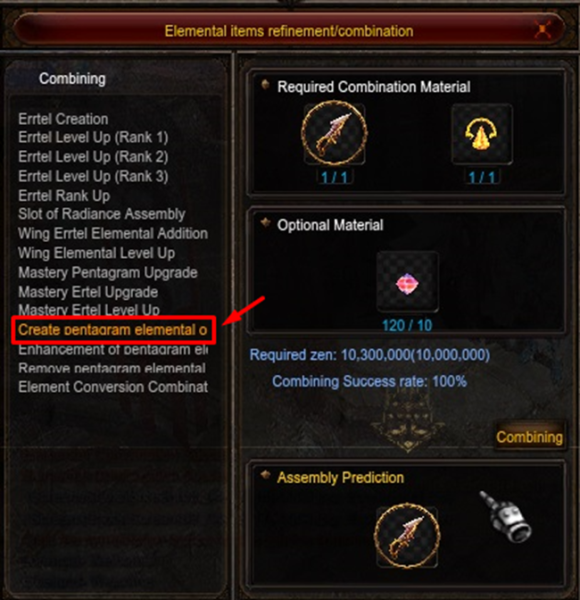The image size is (580, 600).
Task: Choose Enhancement of pentagram elemental entry
Action: point(113,349)
